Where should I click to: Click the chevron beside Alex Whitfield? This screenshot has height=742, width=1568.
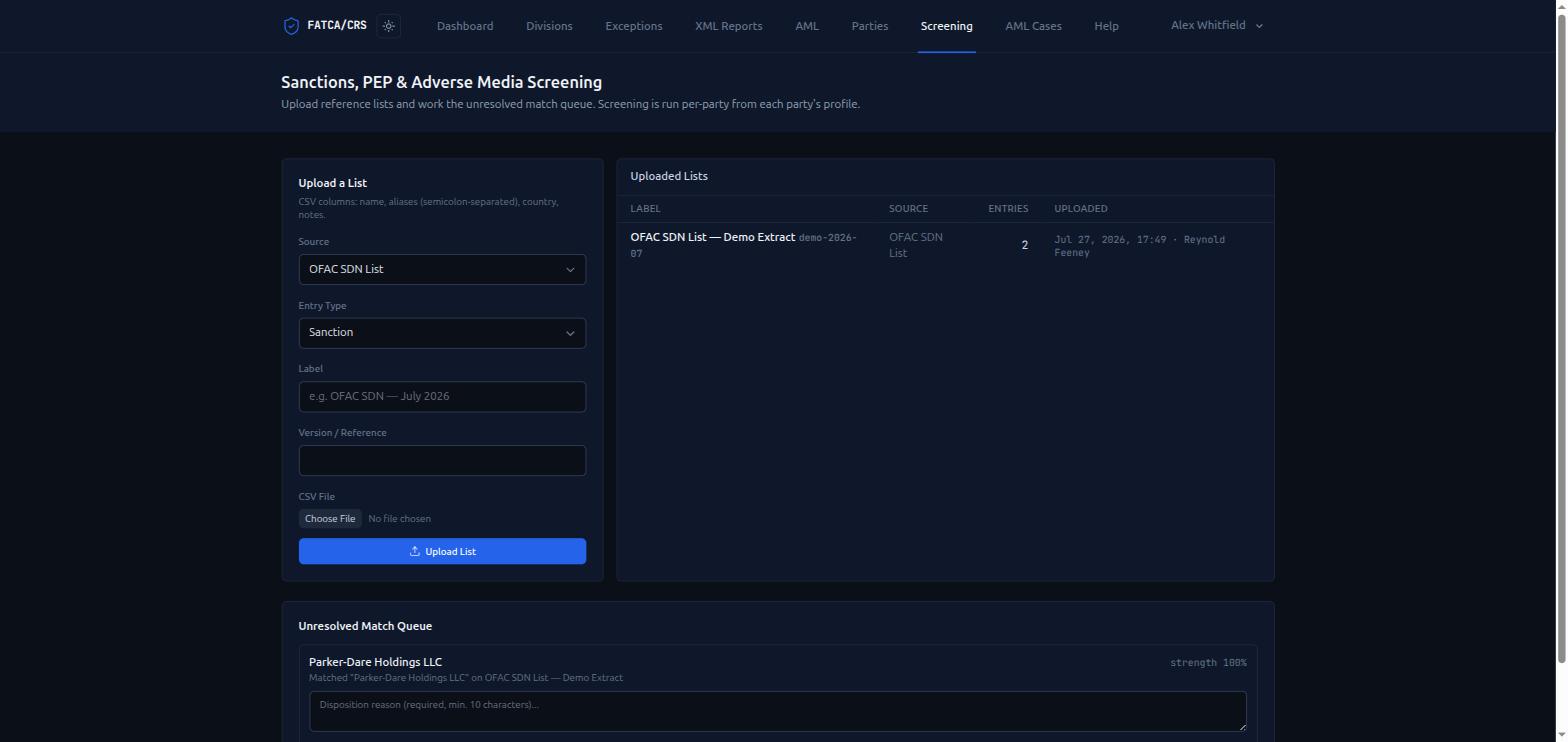(x=1259, y=26)
